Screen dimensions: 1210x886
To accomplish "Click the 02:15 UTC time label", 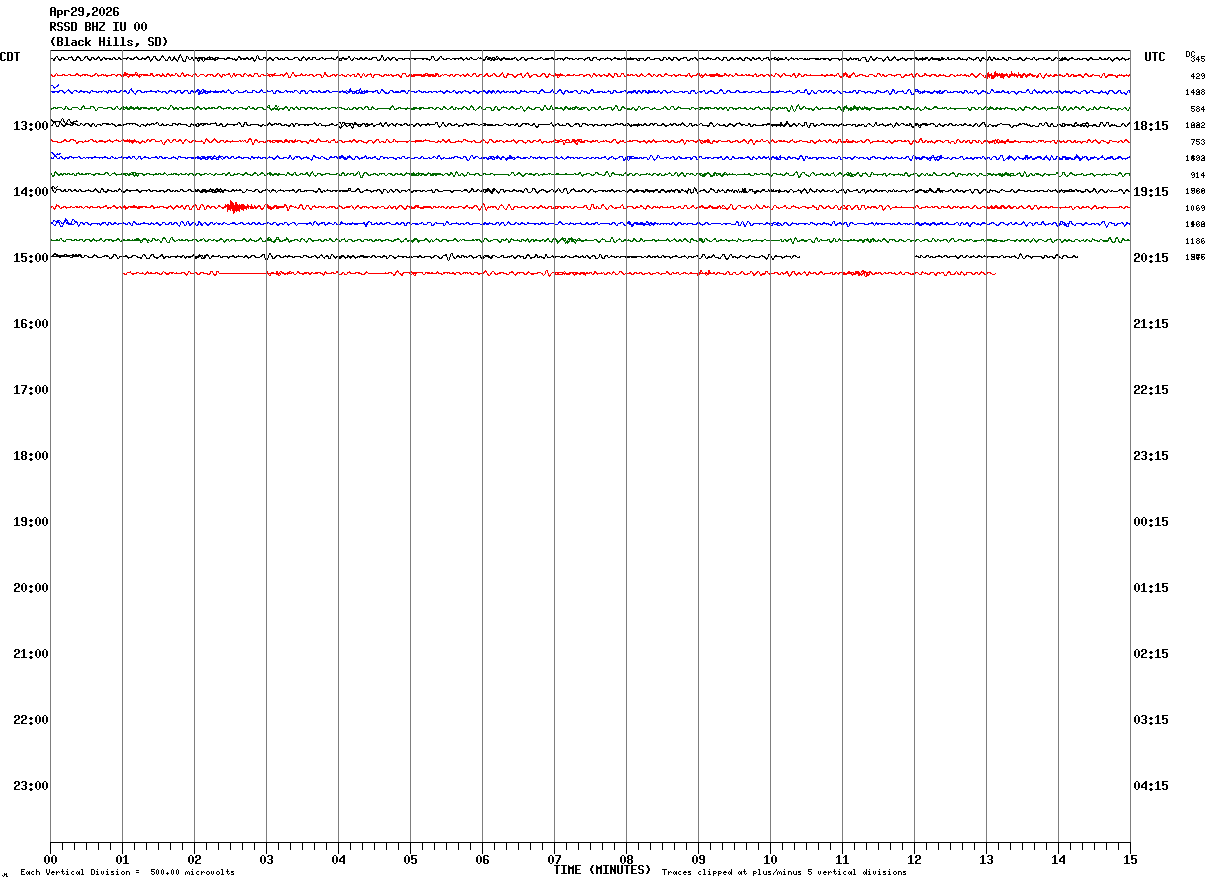I will pos(1151,654).
